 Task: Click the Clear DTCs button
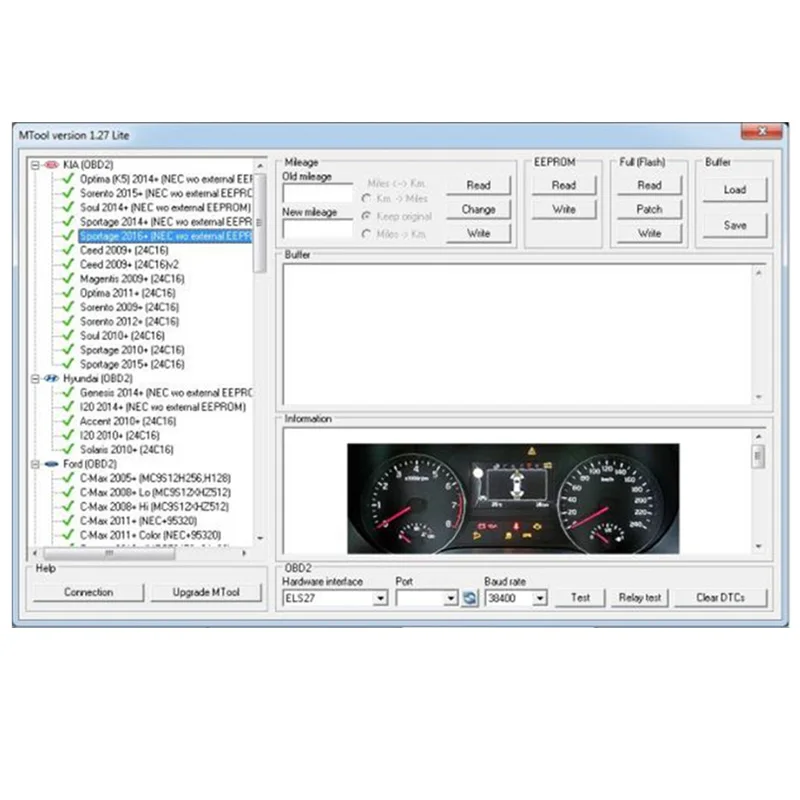(x=720, y=598)
